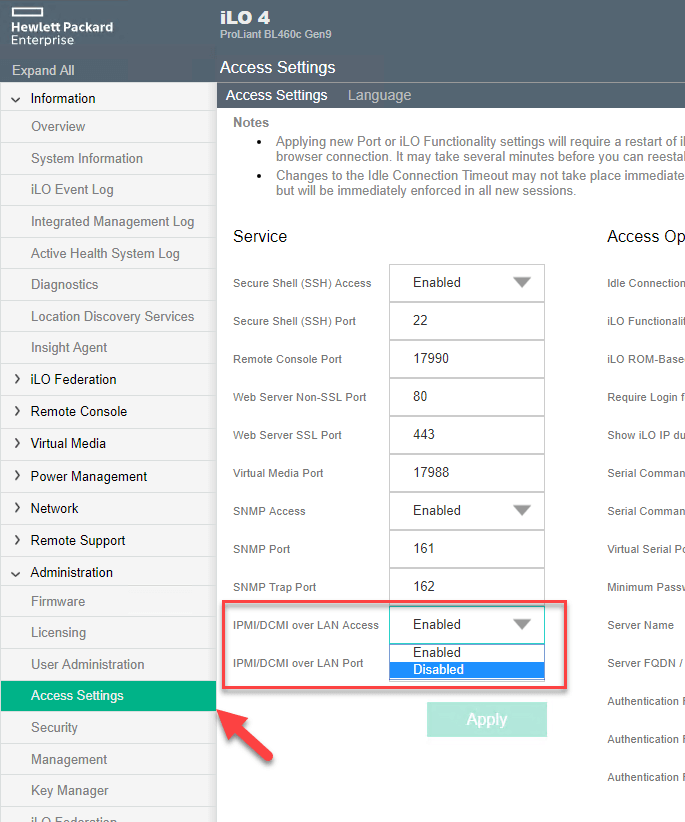The height and width of the screenshot is (822, 685).
Task: Collapse the Administration section
Action: (x=17, y=573)
